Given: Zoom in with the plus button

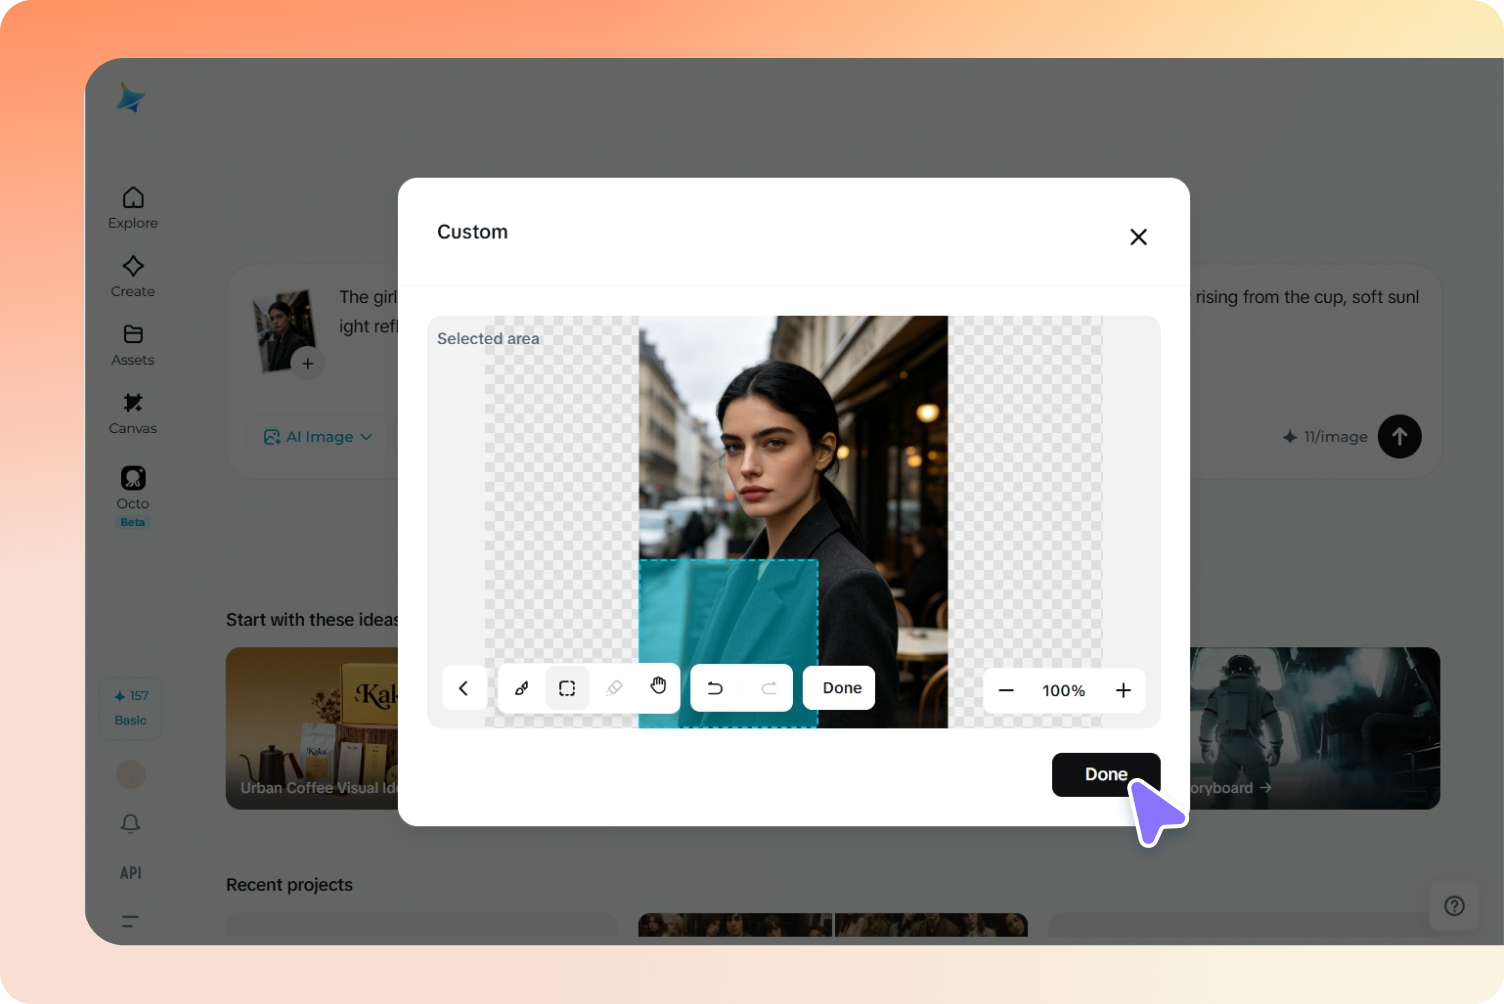Looking at the screenshot, I should [1123, 690].
